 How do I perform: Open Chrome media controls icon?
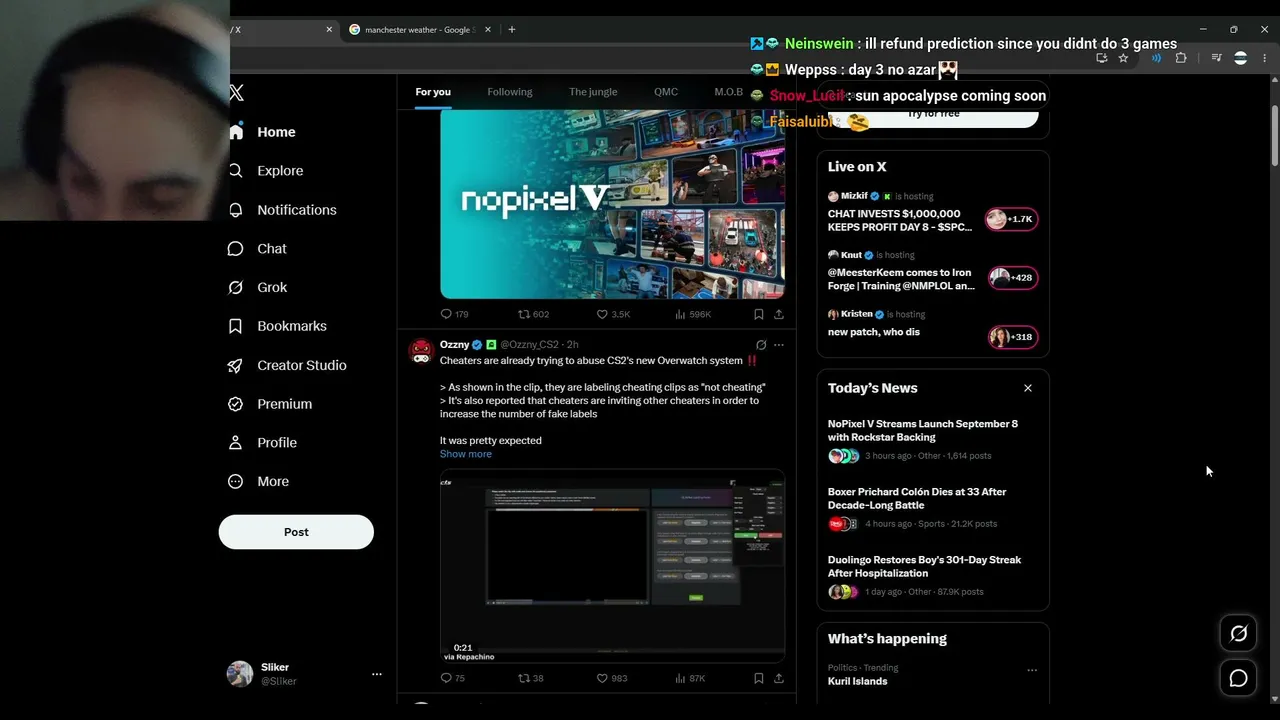1216,58
